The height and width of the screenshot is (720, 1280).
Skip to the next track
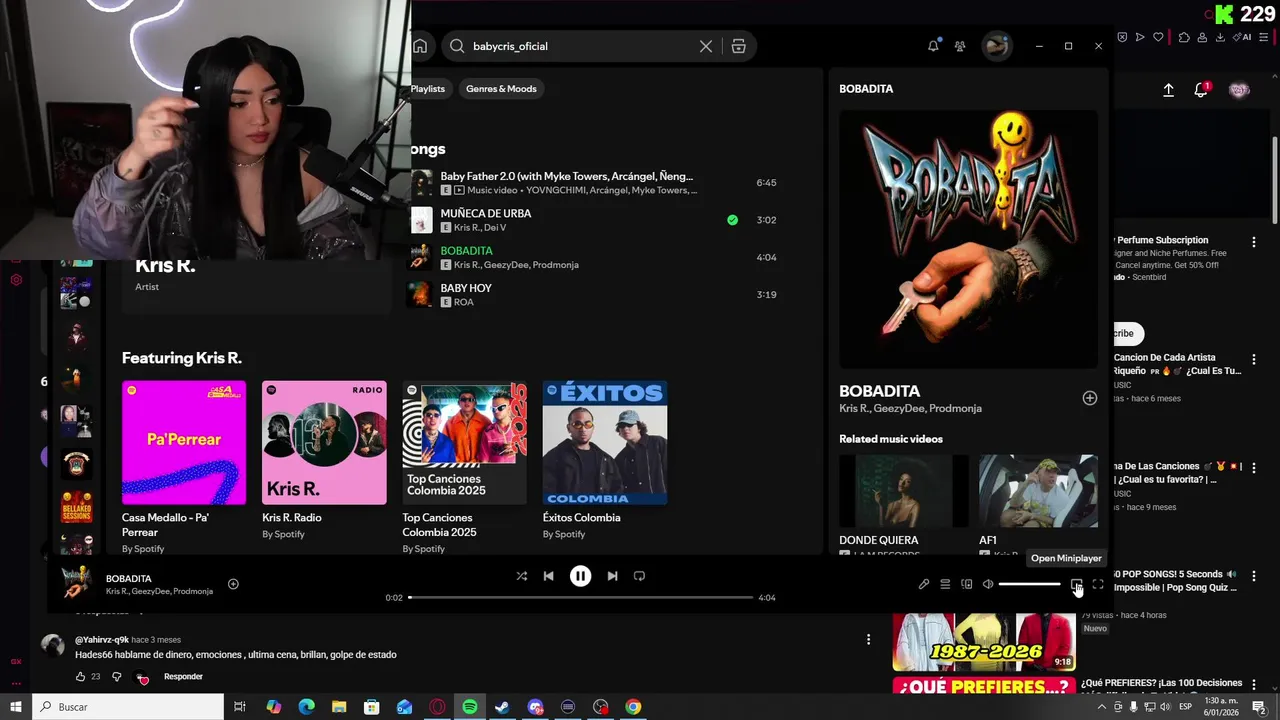612,576
